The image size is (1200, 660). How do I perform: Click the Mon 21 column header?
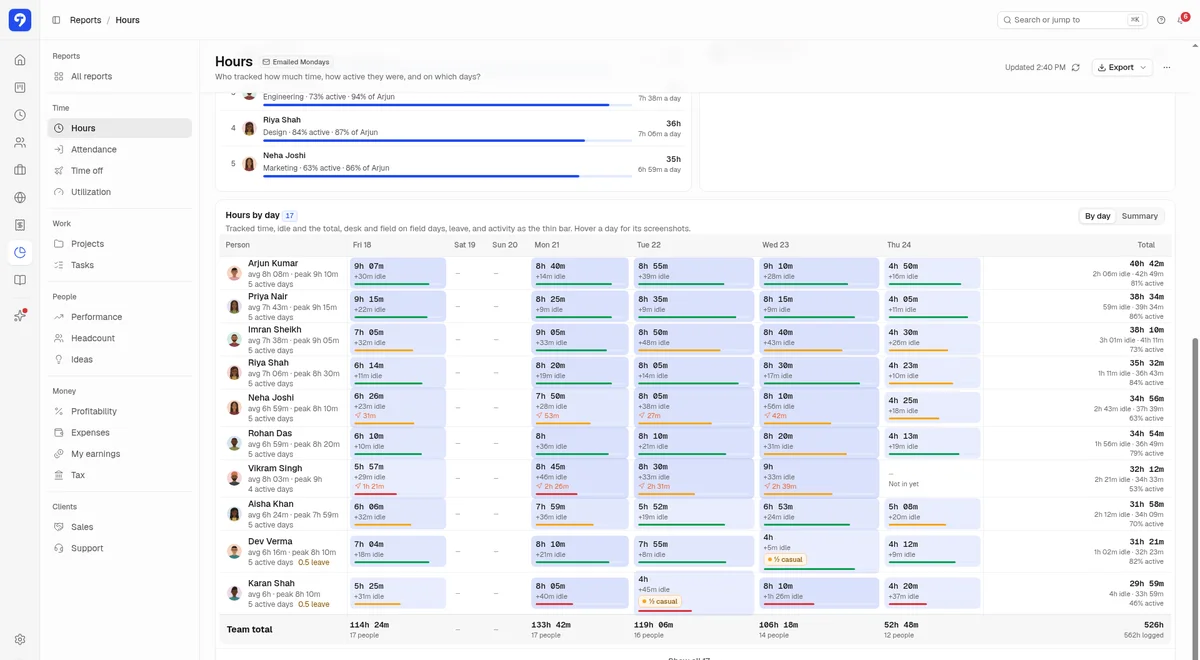coord(547,245)
